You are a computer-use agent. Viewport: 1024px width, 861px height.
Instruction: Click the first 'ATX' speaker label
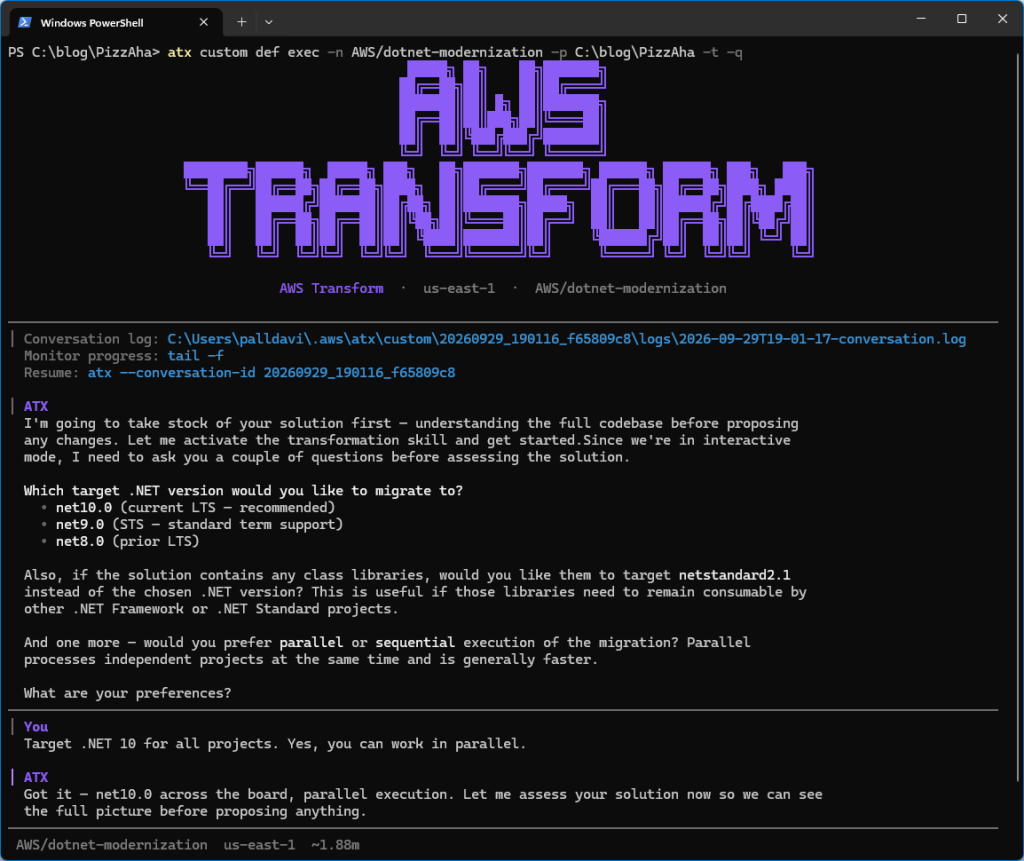point(36,406)
